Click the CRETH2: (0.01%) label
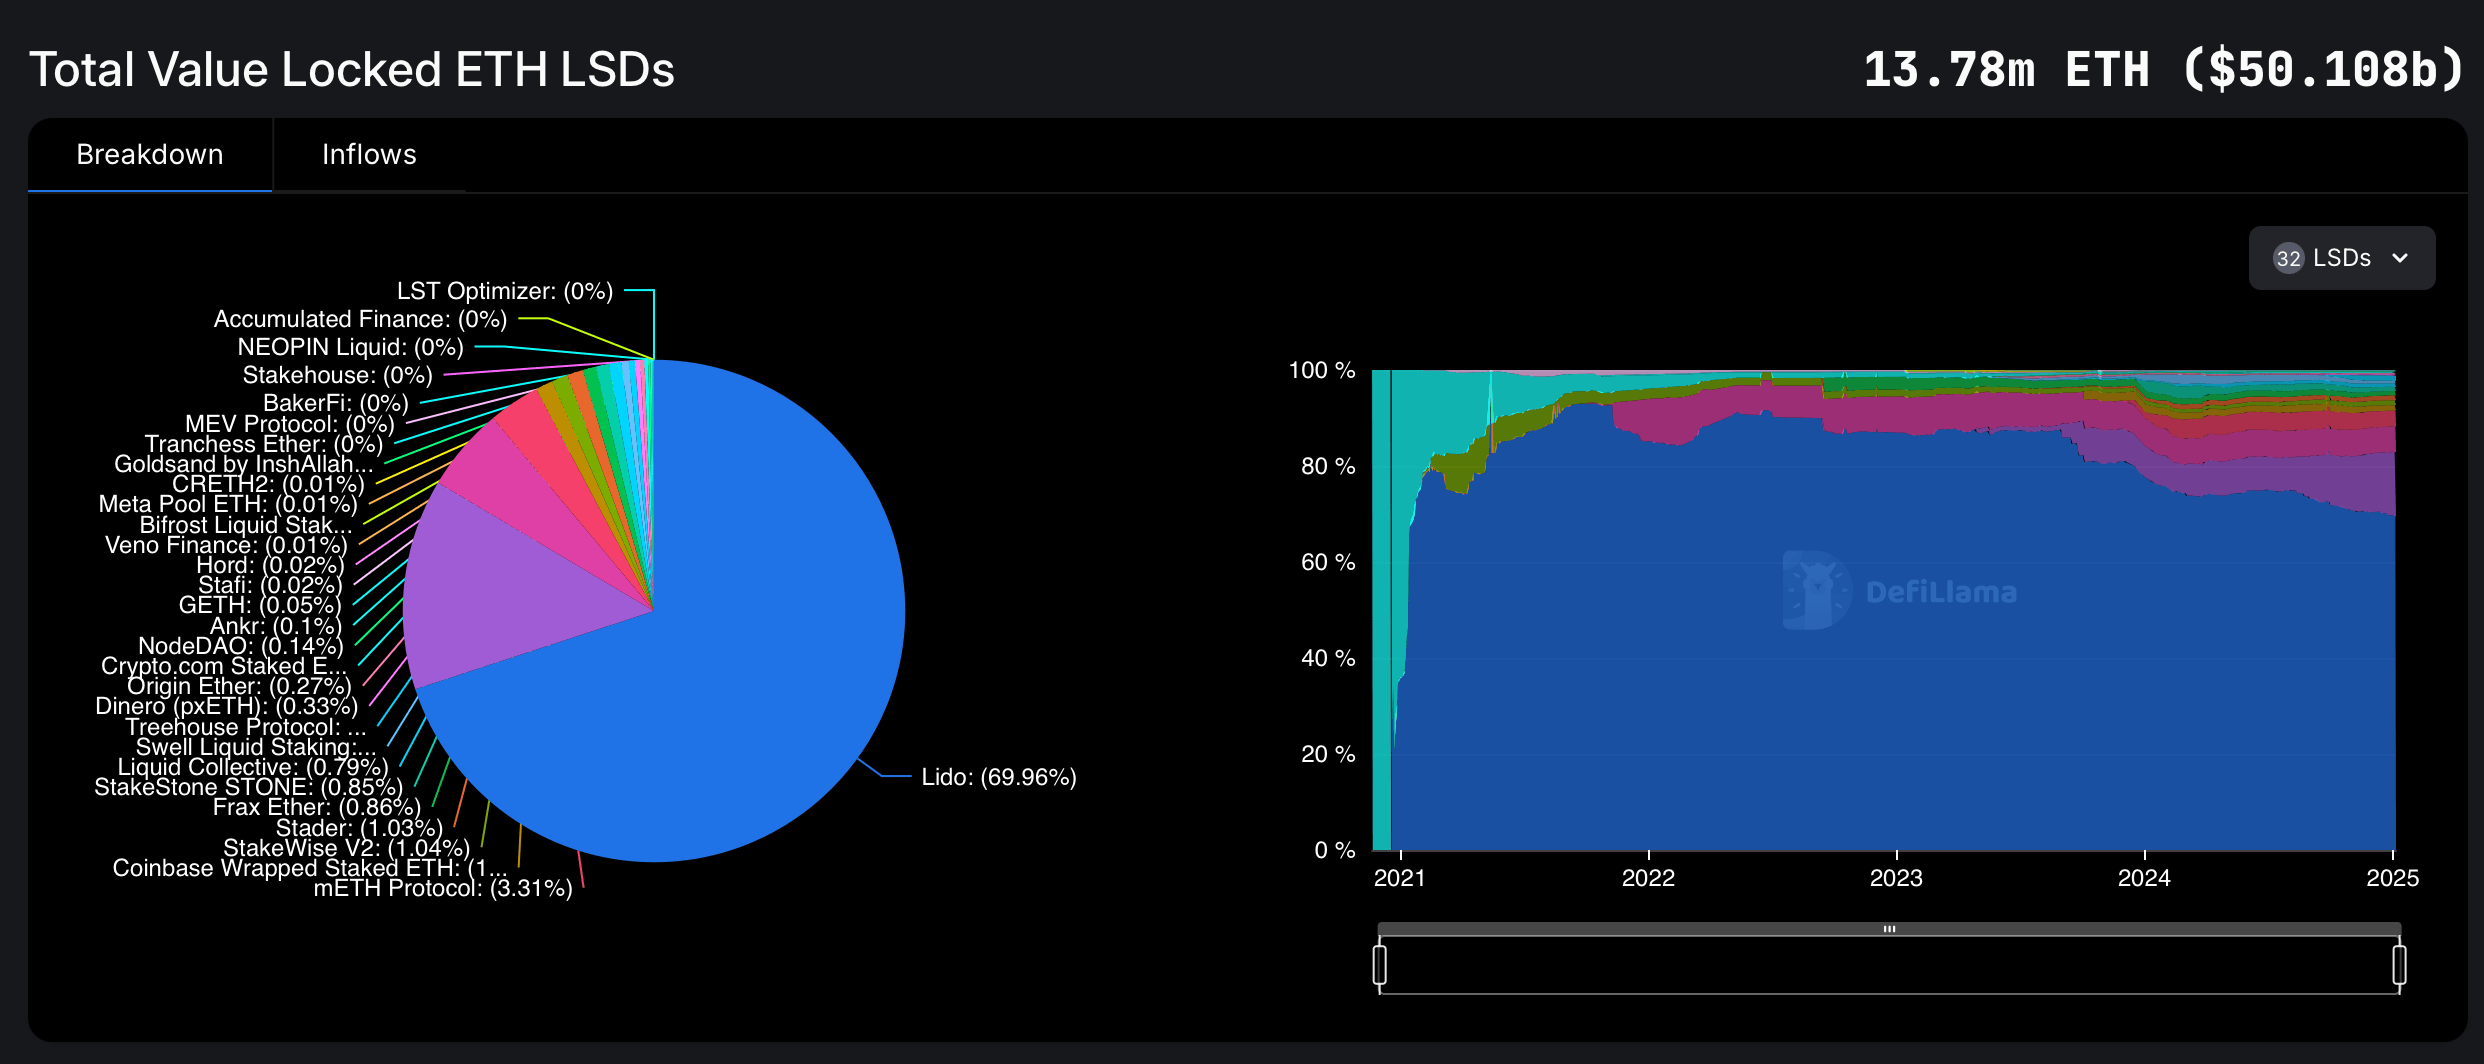This screenshot has width=2484, height=1064. 268,484
